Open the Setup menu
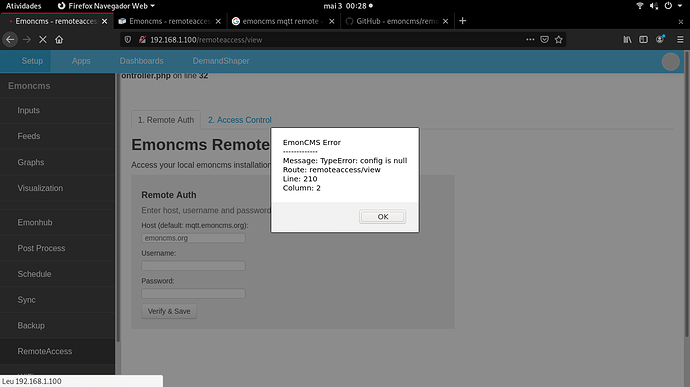690x387 pixels. tap(32, 61)
